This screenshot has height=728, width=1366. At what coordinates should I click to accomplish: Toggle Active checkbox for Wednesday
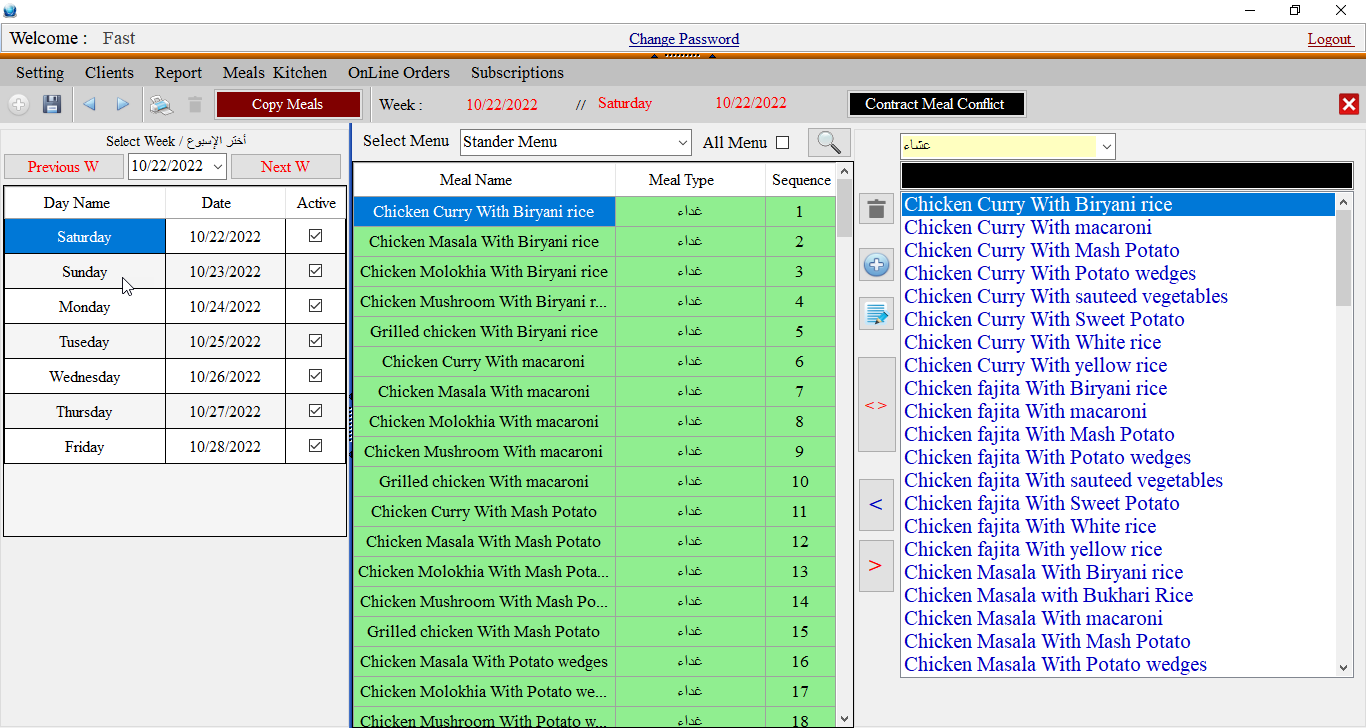pyautogui.click(x=316, y=376)
